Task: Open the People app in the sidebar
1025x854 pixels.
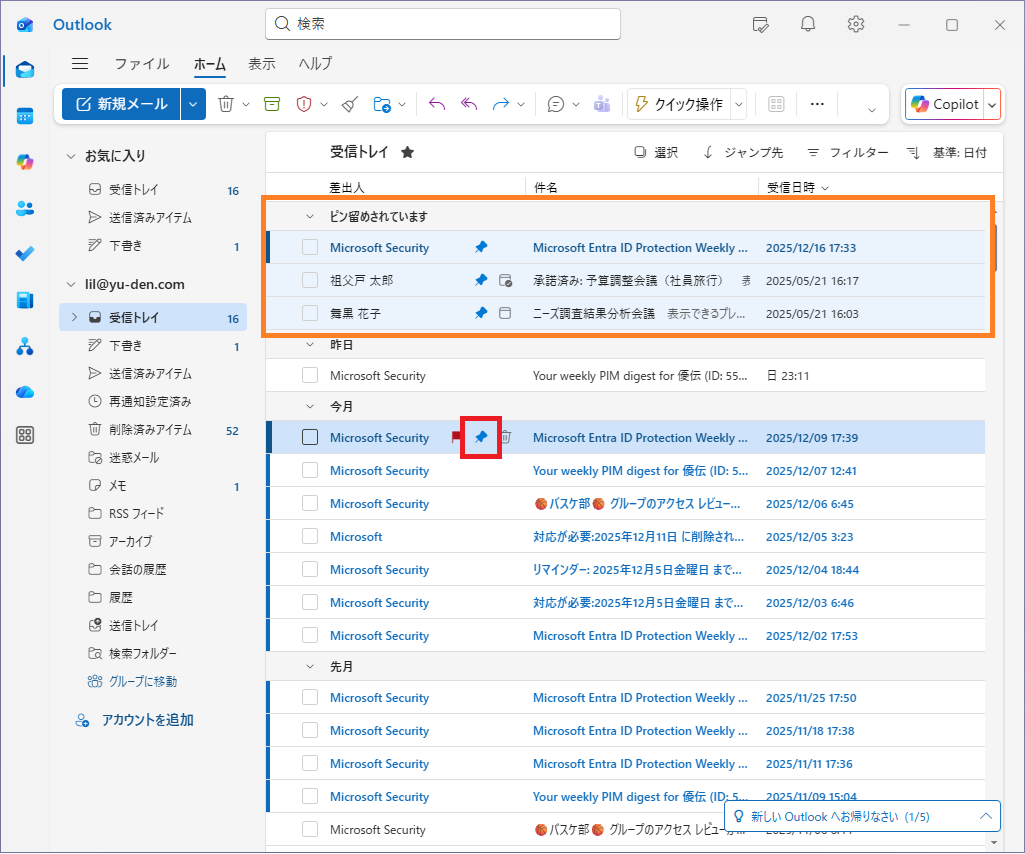Action: (25, 208)
